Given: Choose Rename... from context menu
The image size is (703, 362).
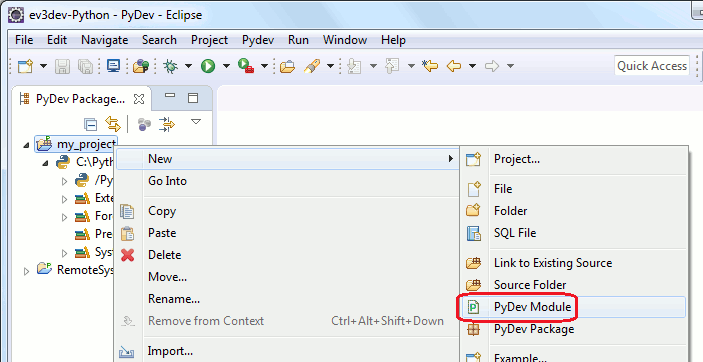Looking at the screenshot, I should [287, 299].
